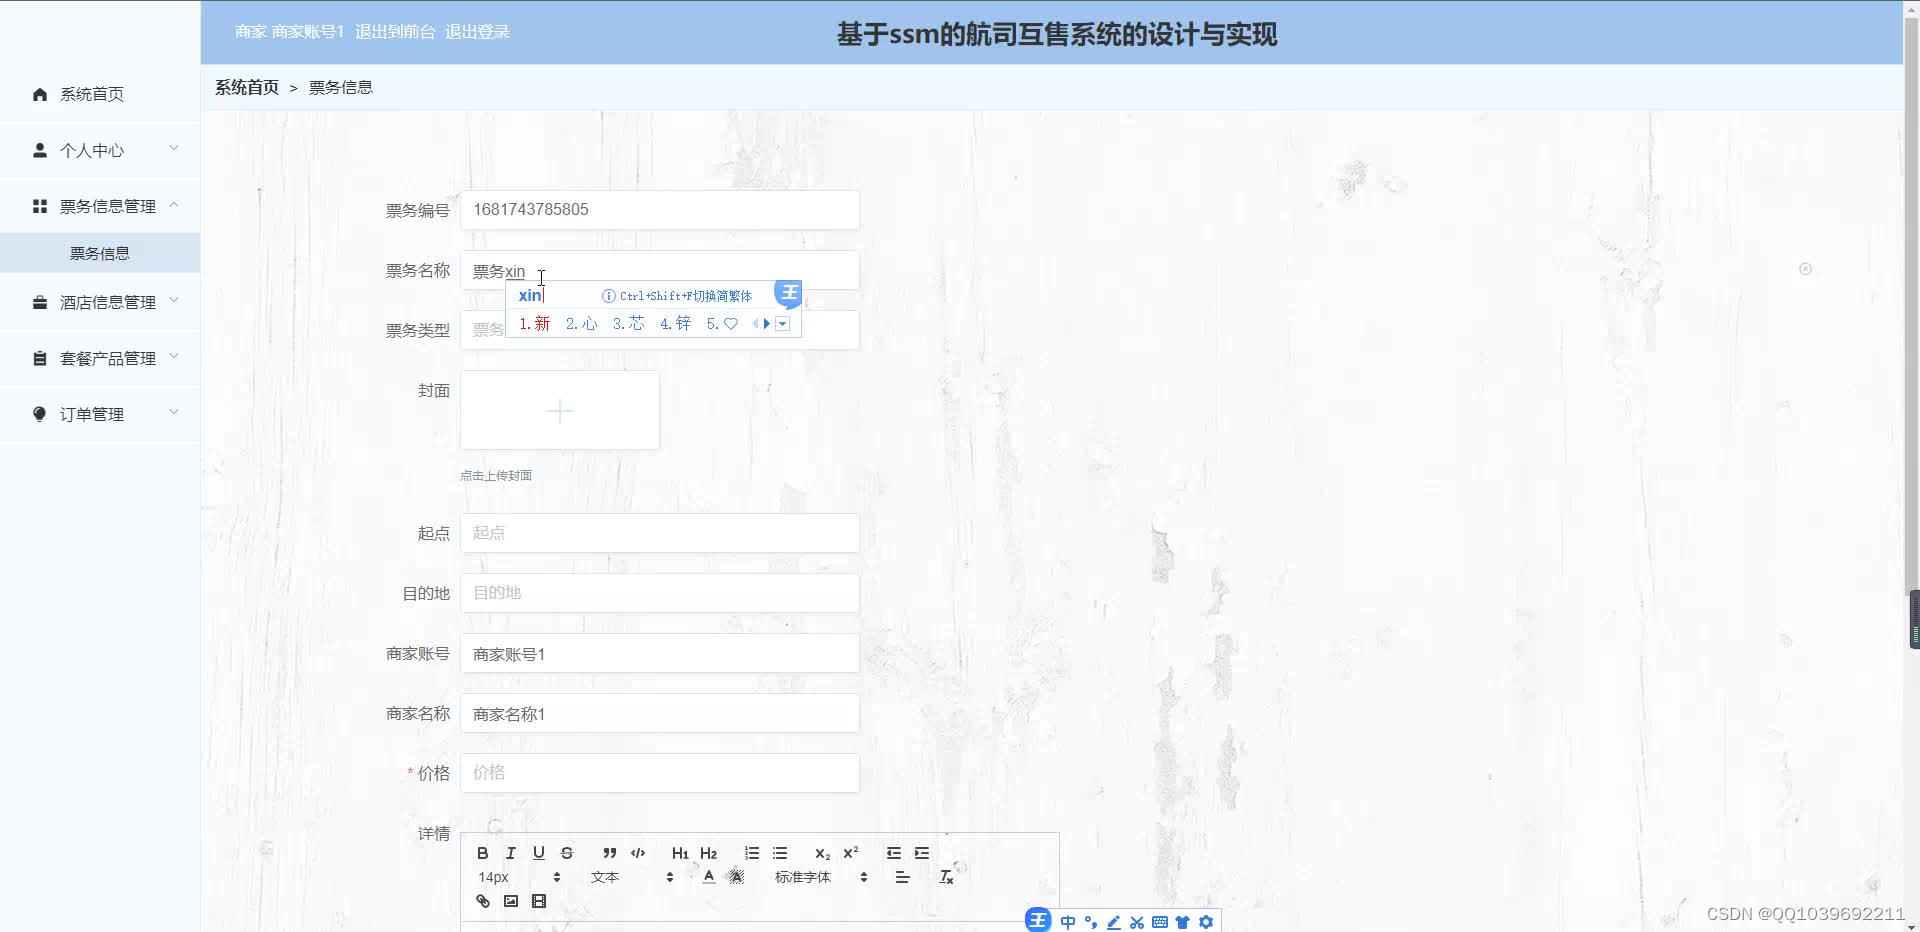Viewport: 1920px width, 932px height.
Task: Click the small circled X icon at right
Action: [1805, 269]
